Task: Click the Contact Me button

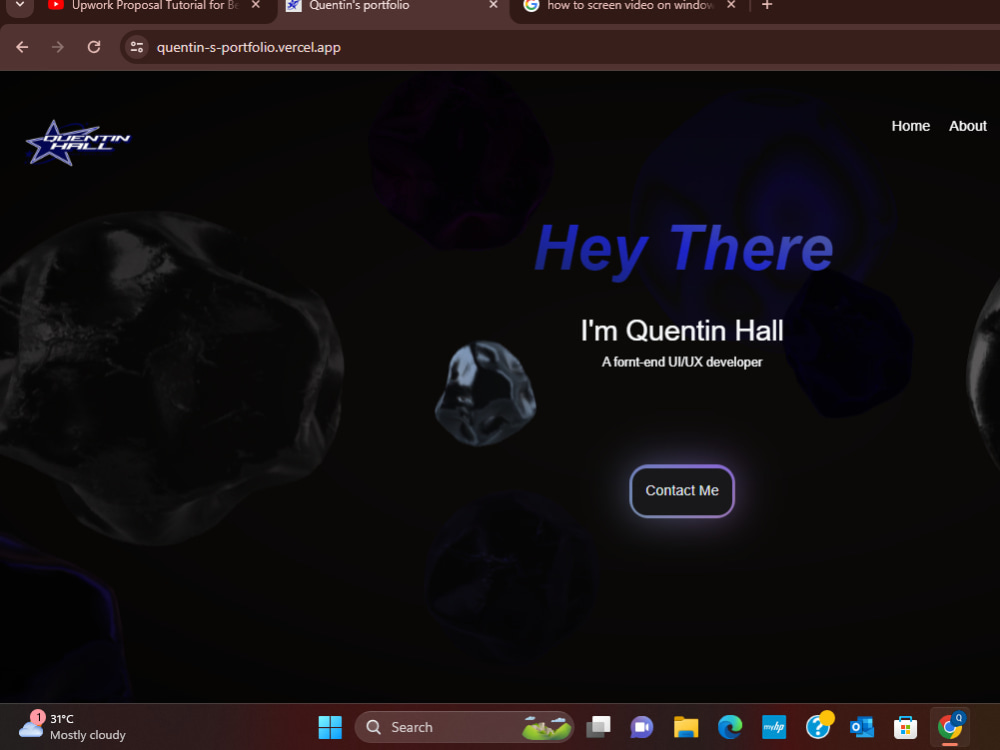Action: click(x=682, y=491)
